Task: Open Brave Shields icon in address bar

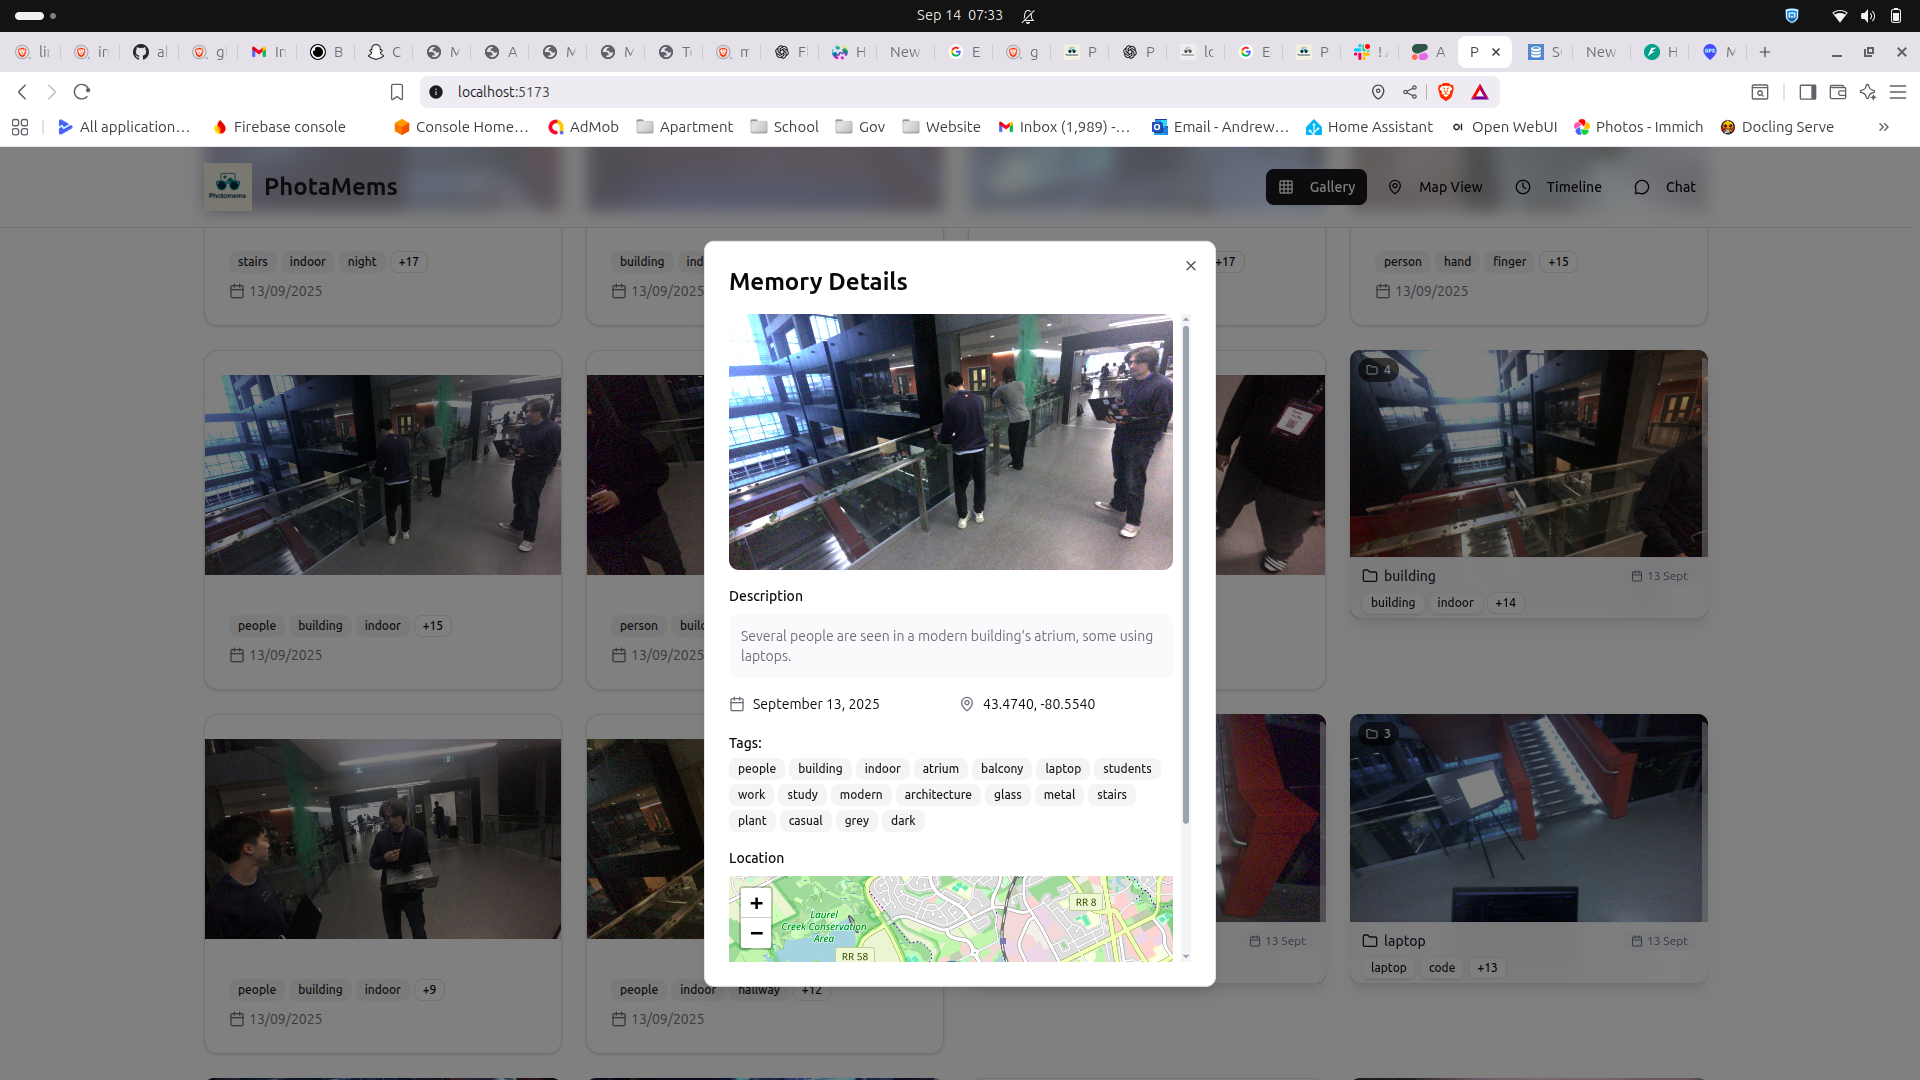Action: click(x=1446, y=92)
